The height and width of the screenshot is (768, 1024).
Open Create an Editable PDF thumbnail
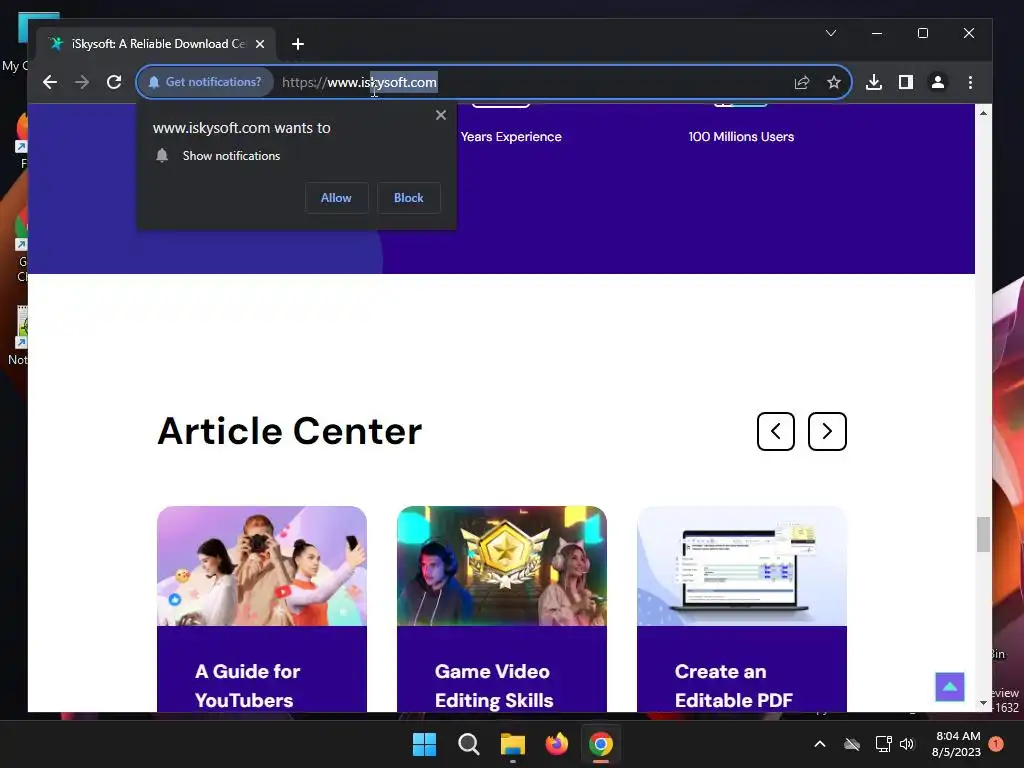click(x=742, y=566)
